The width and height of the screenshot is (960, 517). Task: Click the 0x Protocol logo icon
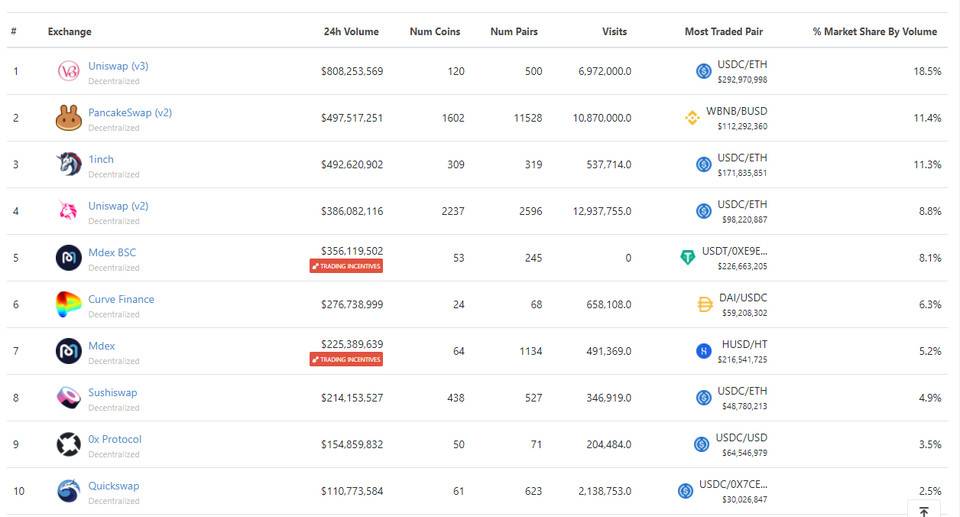coord(68,444)
